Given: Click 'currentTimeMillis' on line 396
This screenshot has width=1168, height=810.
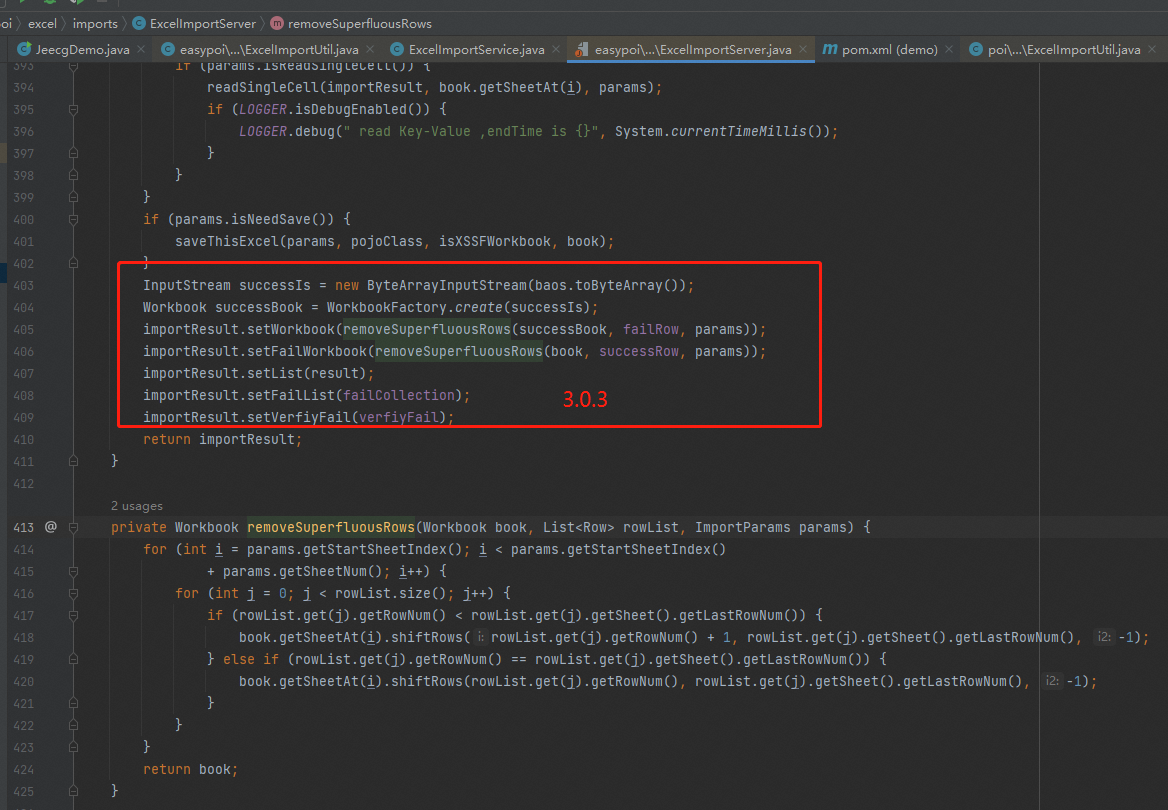Looking at the screenshot, I should point(739,131).
